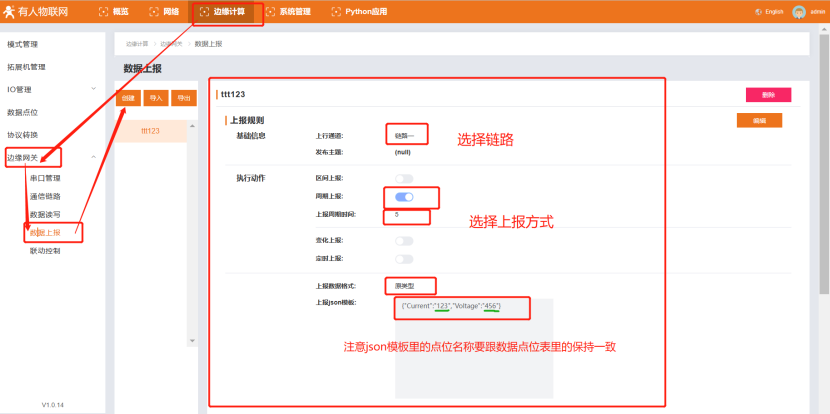Click the admin user avatar
This screenshot has width=830, height=414.
click(798, 12)
